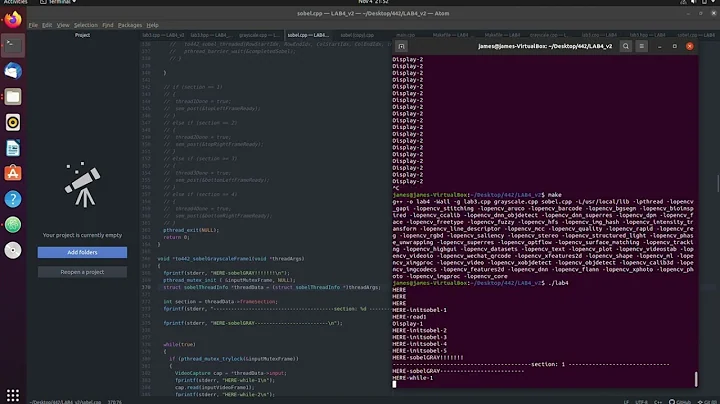Click the new tab button in the terminal window

tap(401, 46)
